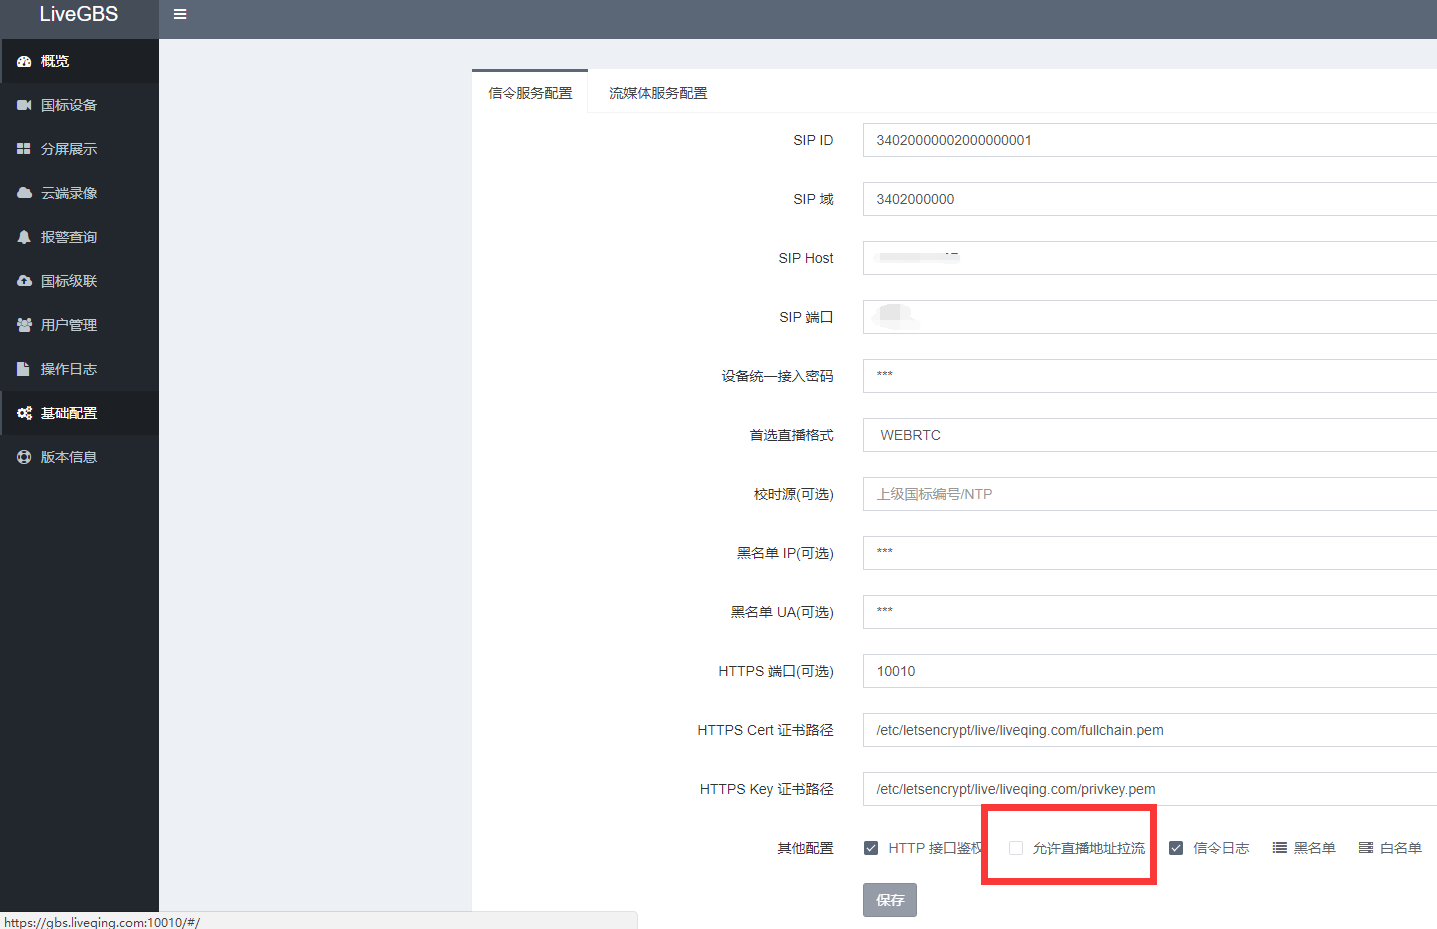Open 版本信息 page
Viewport: 1437px width, 929px height.
pyautogui.click(x=79, y=457)
